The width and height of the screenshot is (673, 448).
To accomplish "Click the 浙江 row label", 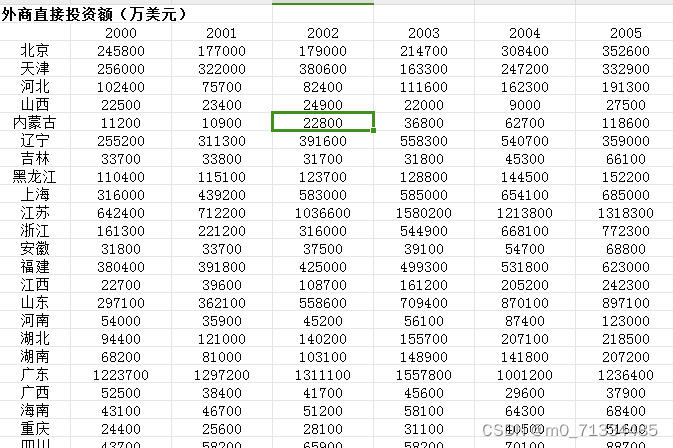I will [35, 231].
